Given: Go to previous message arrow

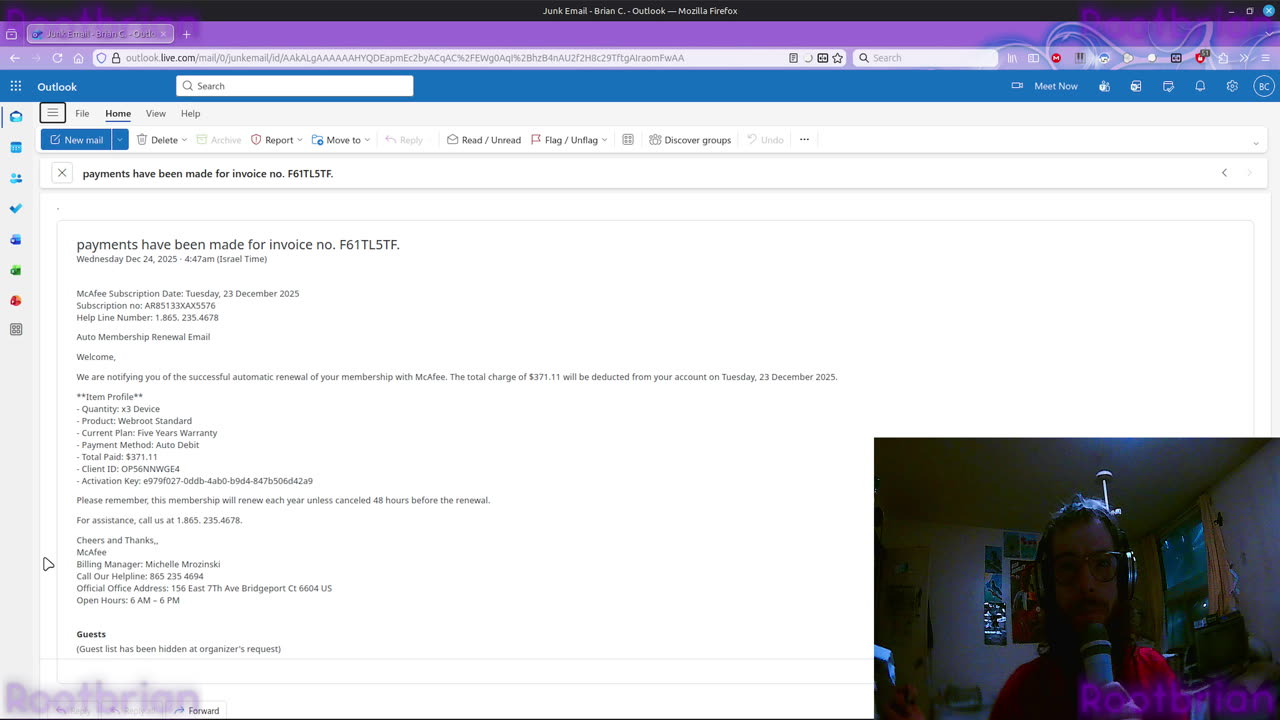Looking at the screenshot, I should [1224, 173].
